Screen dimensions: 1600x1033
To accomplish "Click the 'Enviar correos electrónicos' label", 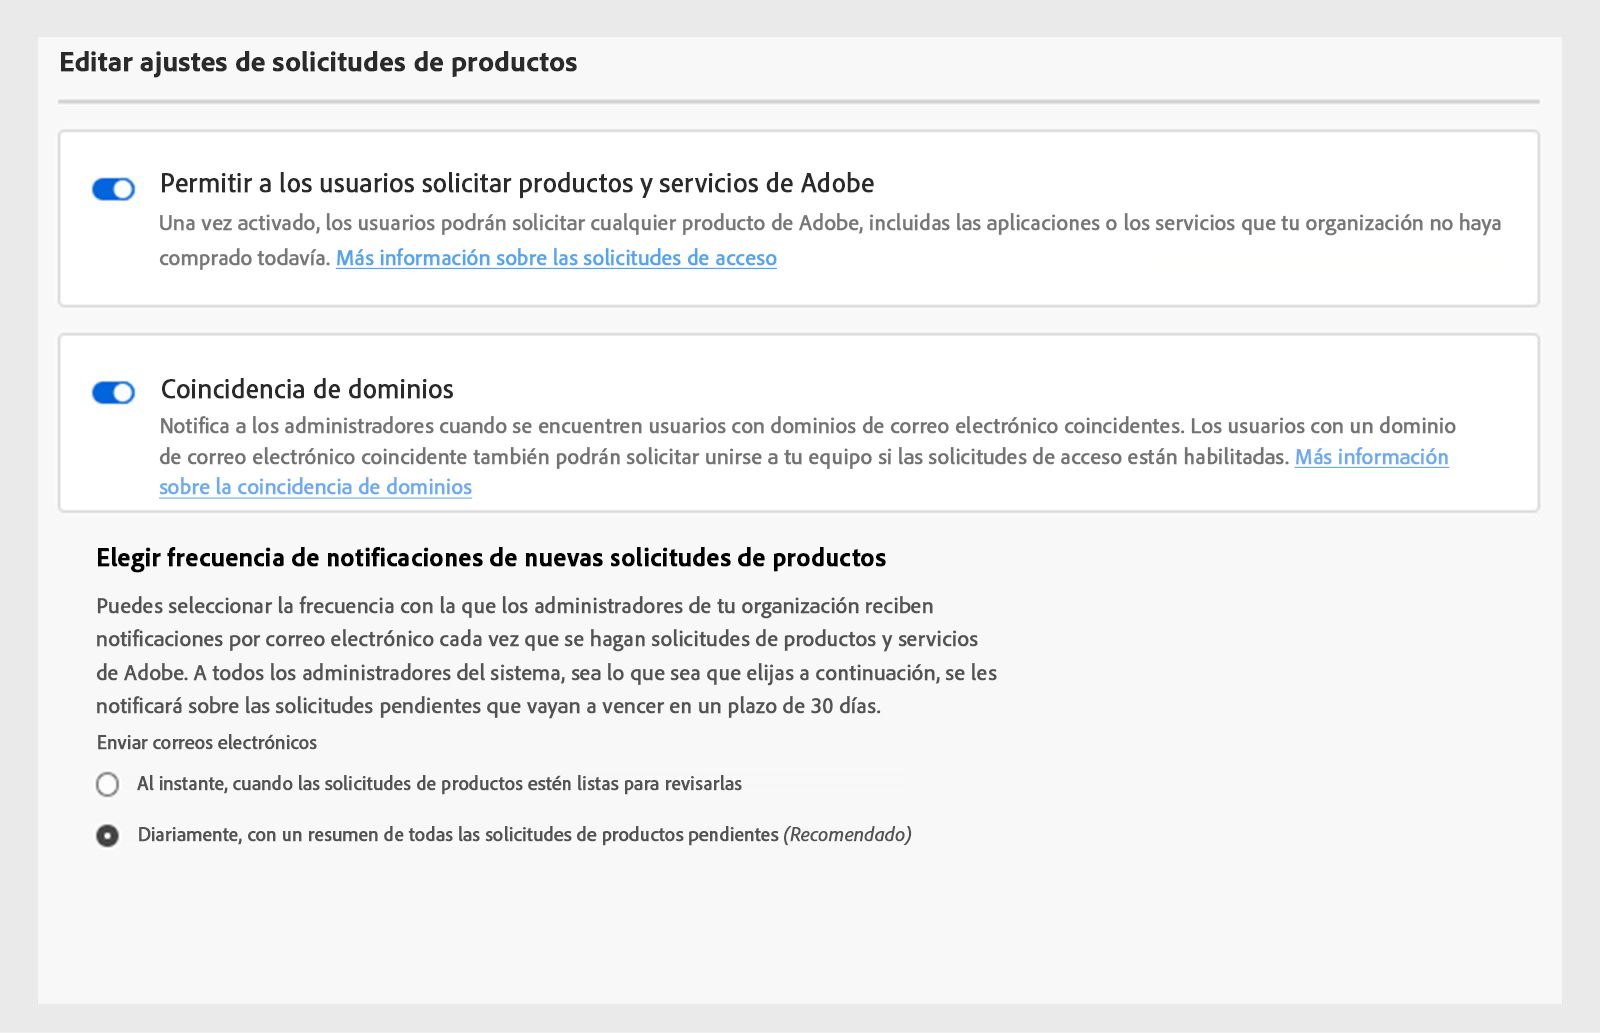I will click(207, 742).
